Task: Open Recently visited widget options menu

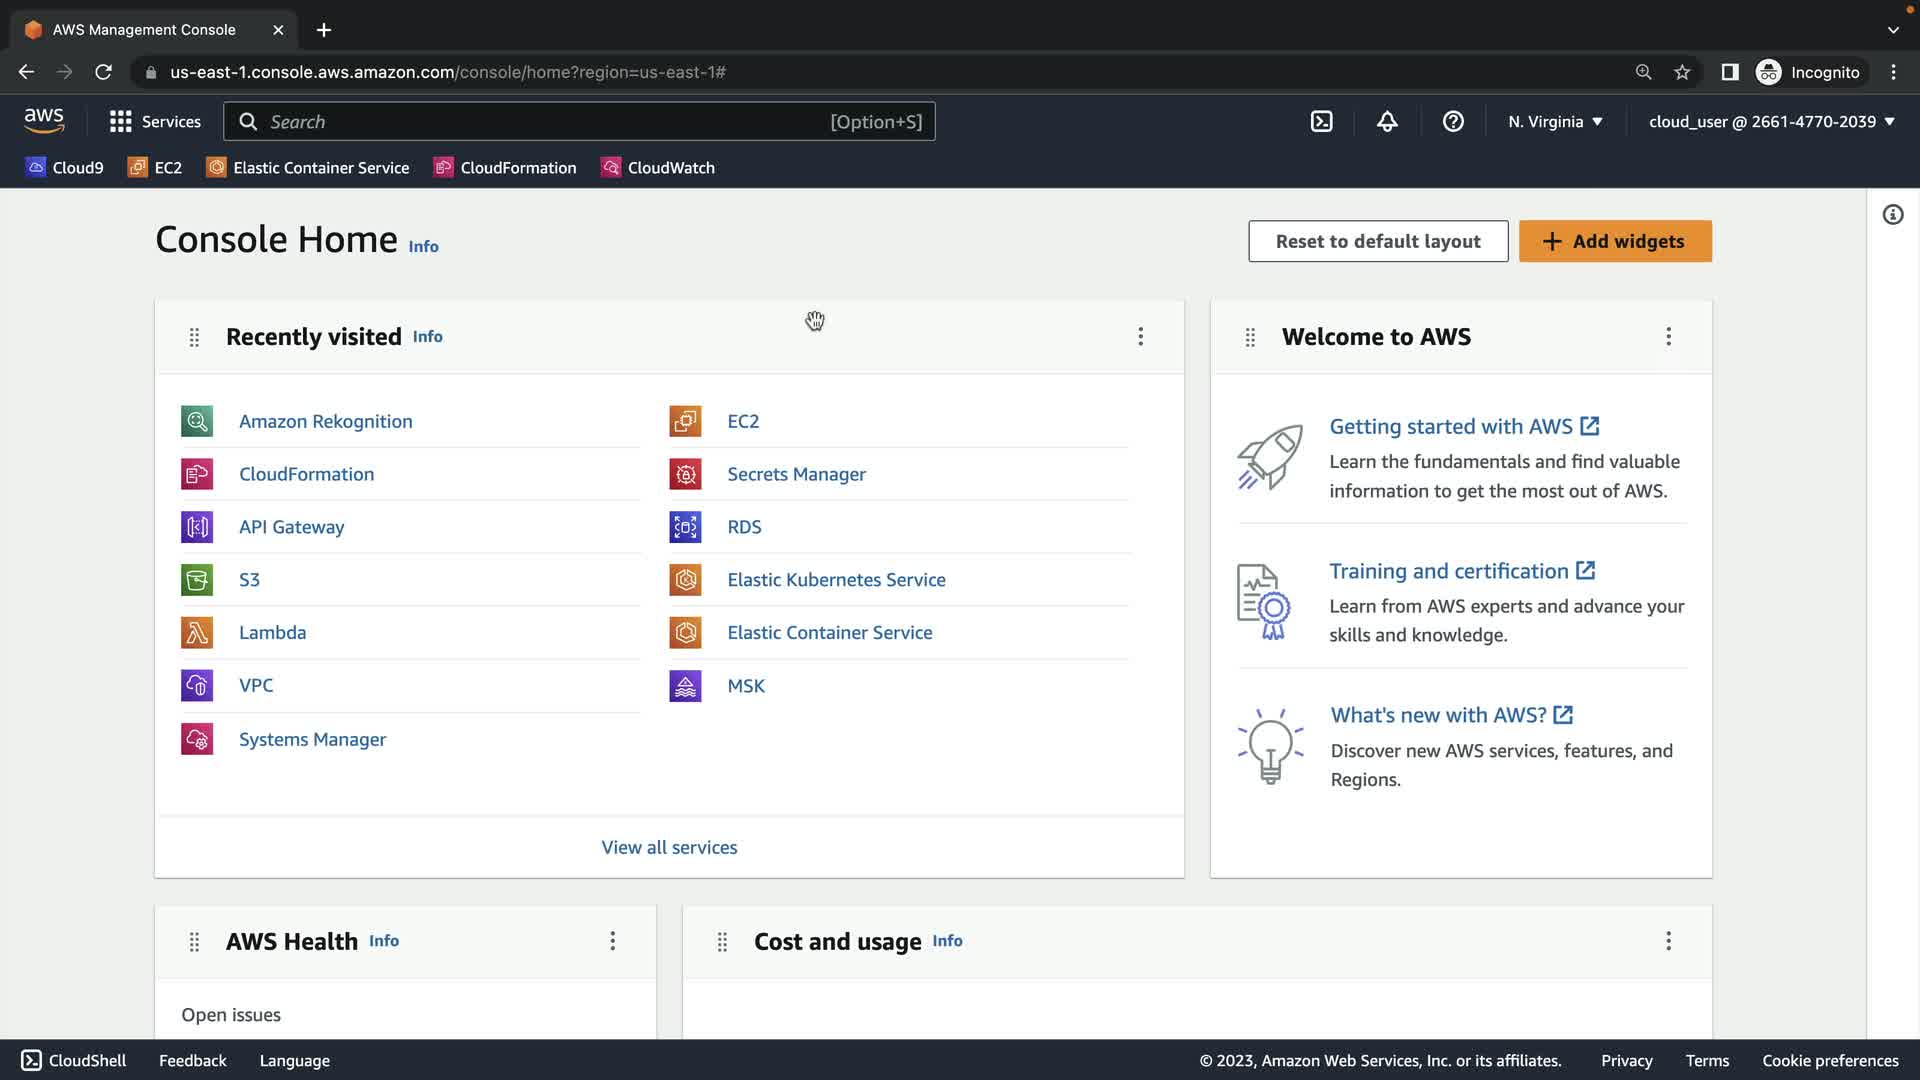Action: [1140, 337]
